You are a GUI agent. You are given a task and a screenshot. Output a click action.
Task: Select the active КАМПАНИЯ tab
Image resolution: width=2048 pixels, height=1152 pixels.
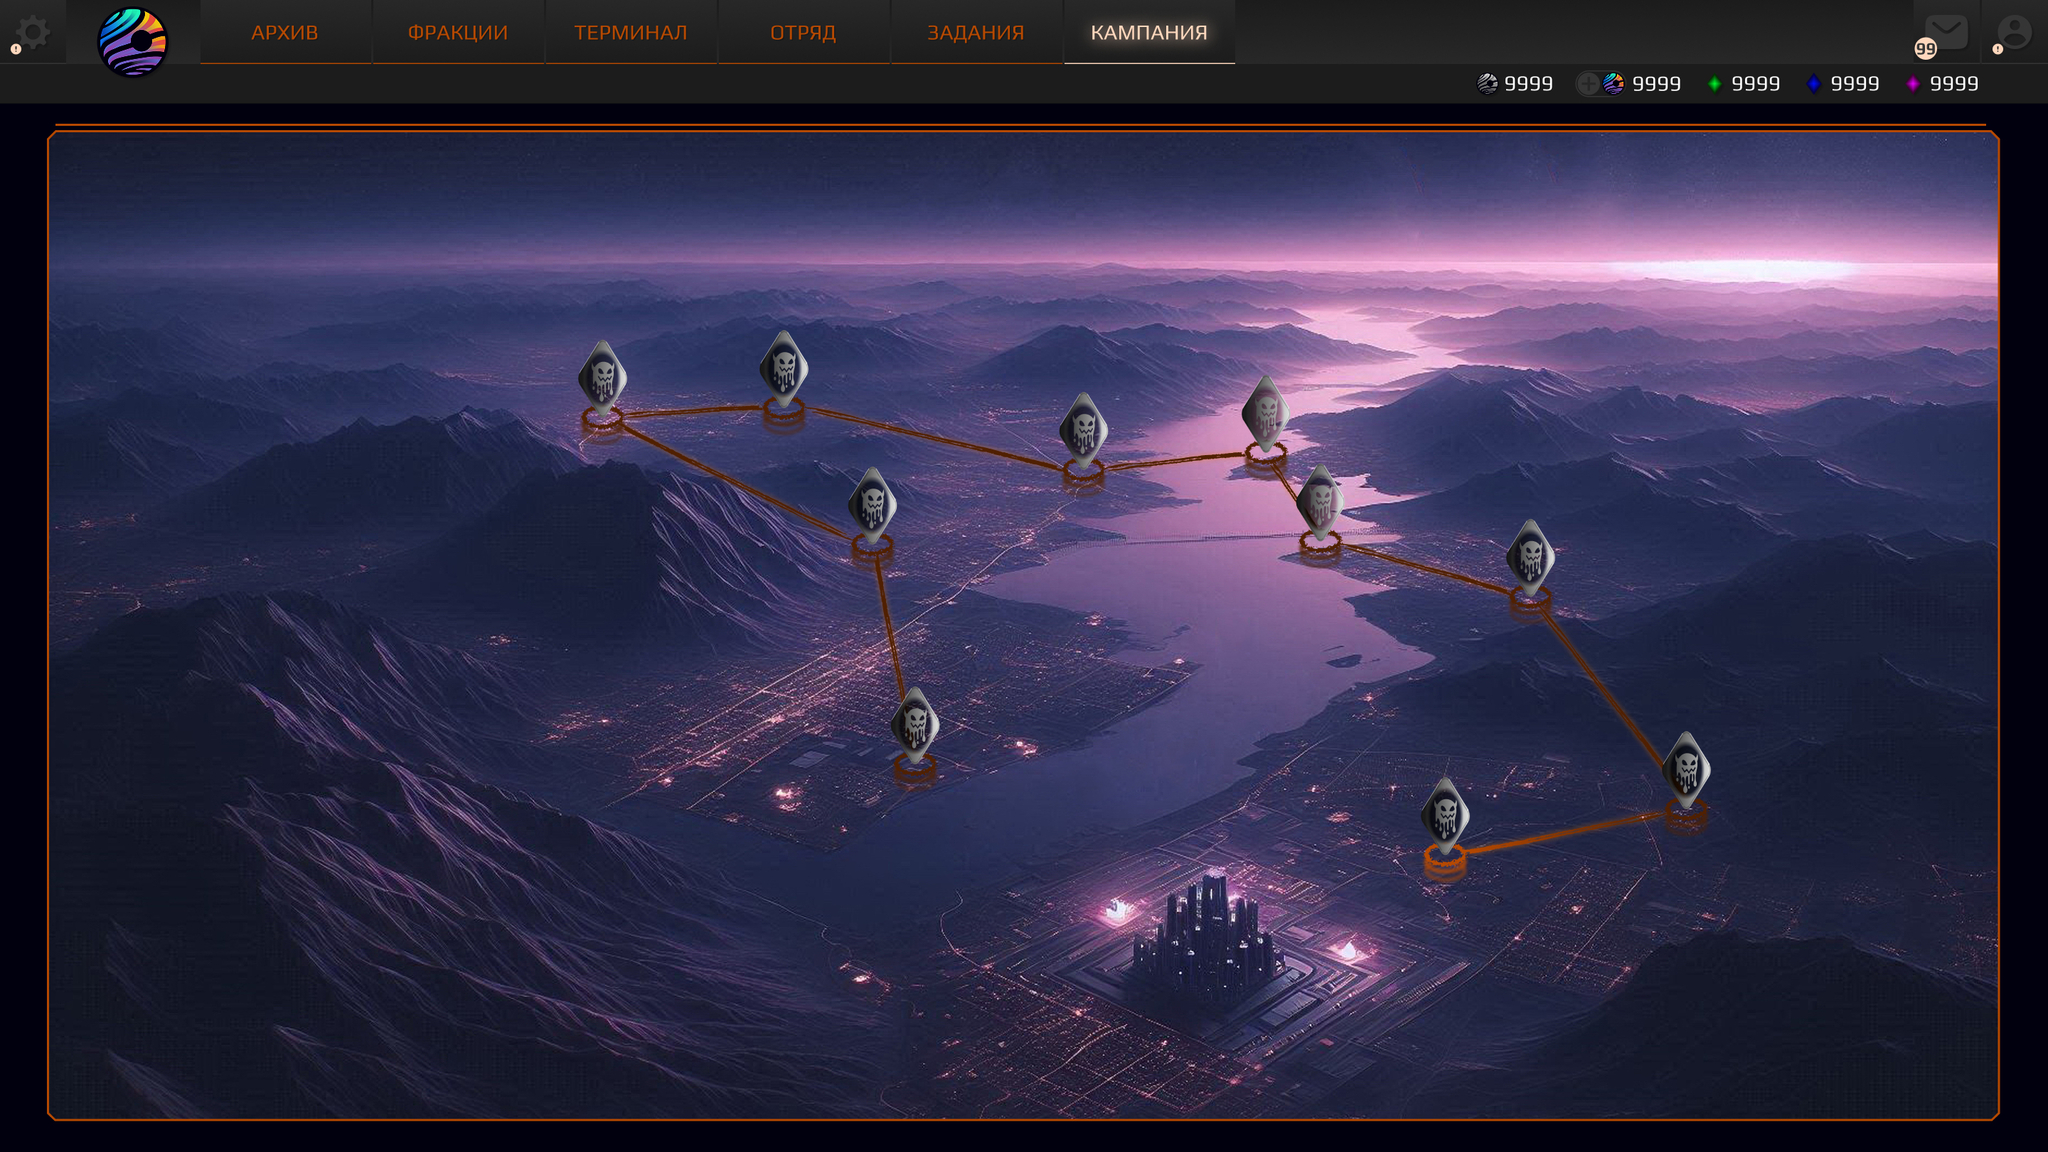1149,32
